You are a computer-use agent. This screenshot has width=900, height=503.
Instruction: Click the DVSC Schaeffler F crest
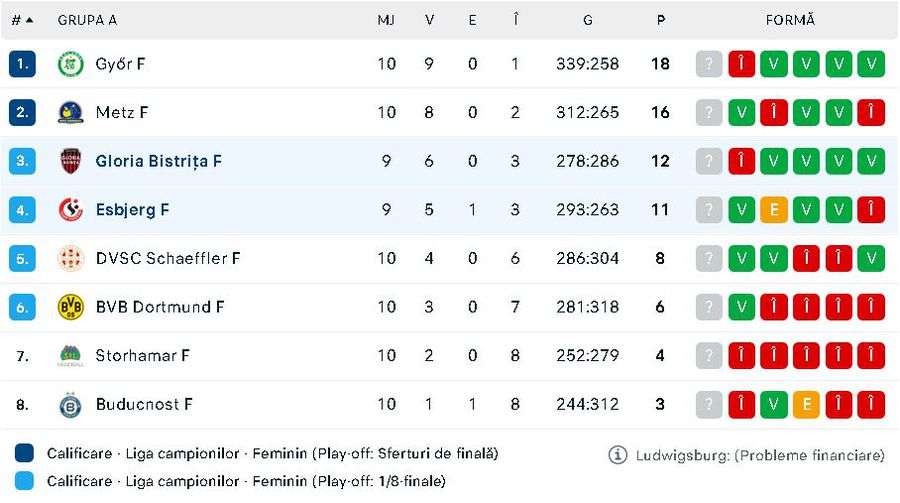(x=70, y=258)
